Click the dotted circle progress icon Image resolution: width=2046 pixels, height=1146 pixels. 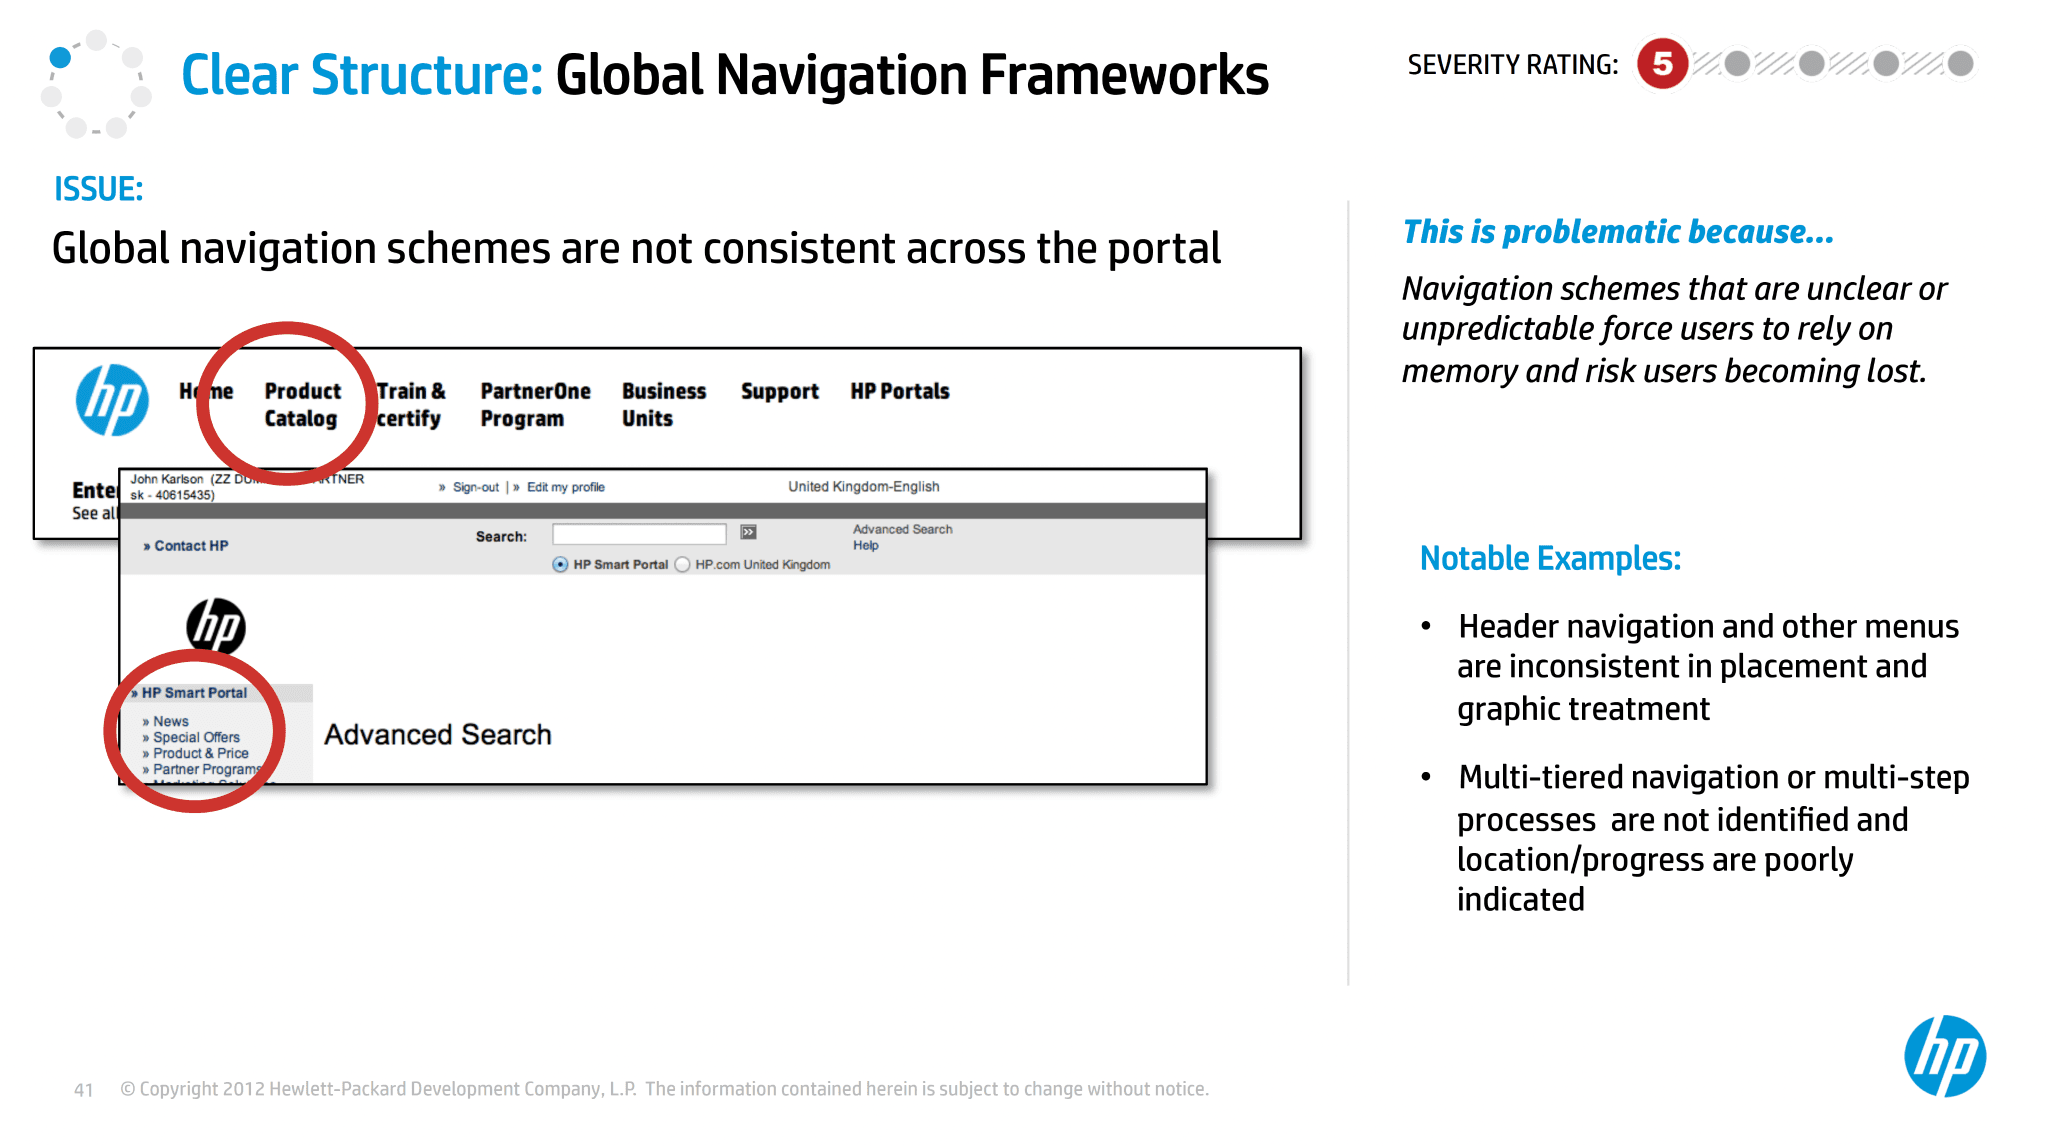click(x=96, y=84)
